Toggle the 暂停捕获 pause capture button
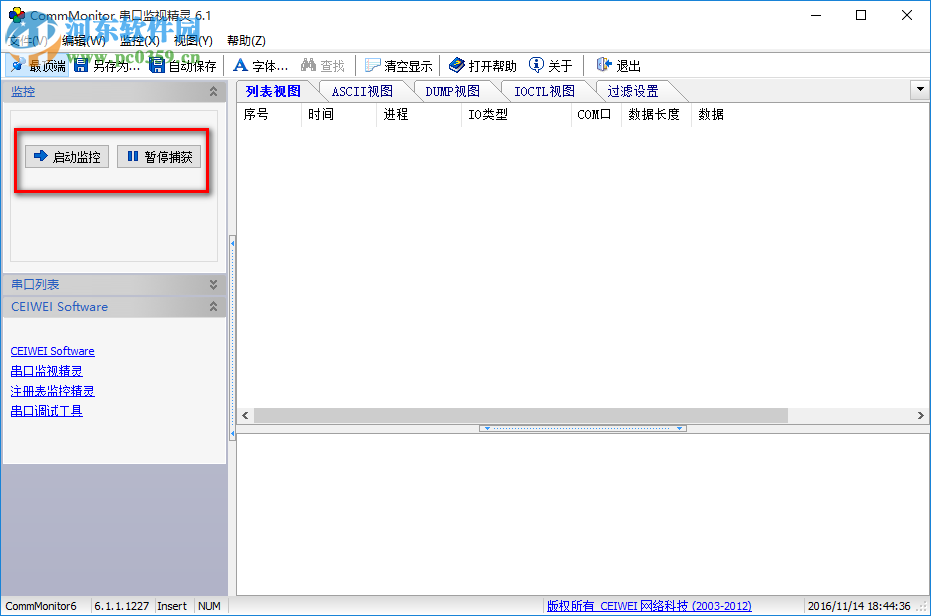 pyautogui.click(x=158, y=156)
